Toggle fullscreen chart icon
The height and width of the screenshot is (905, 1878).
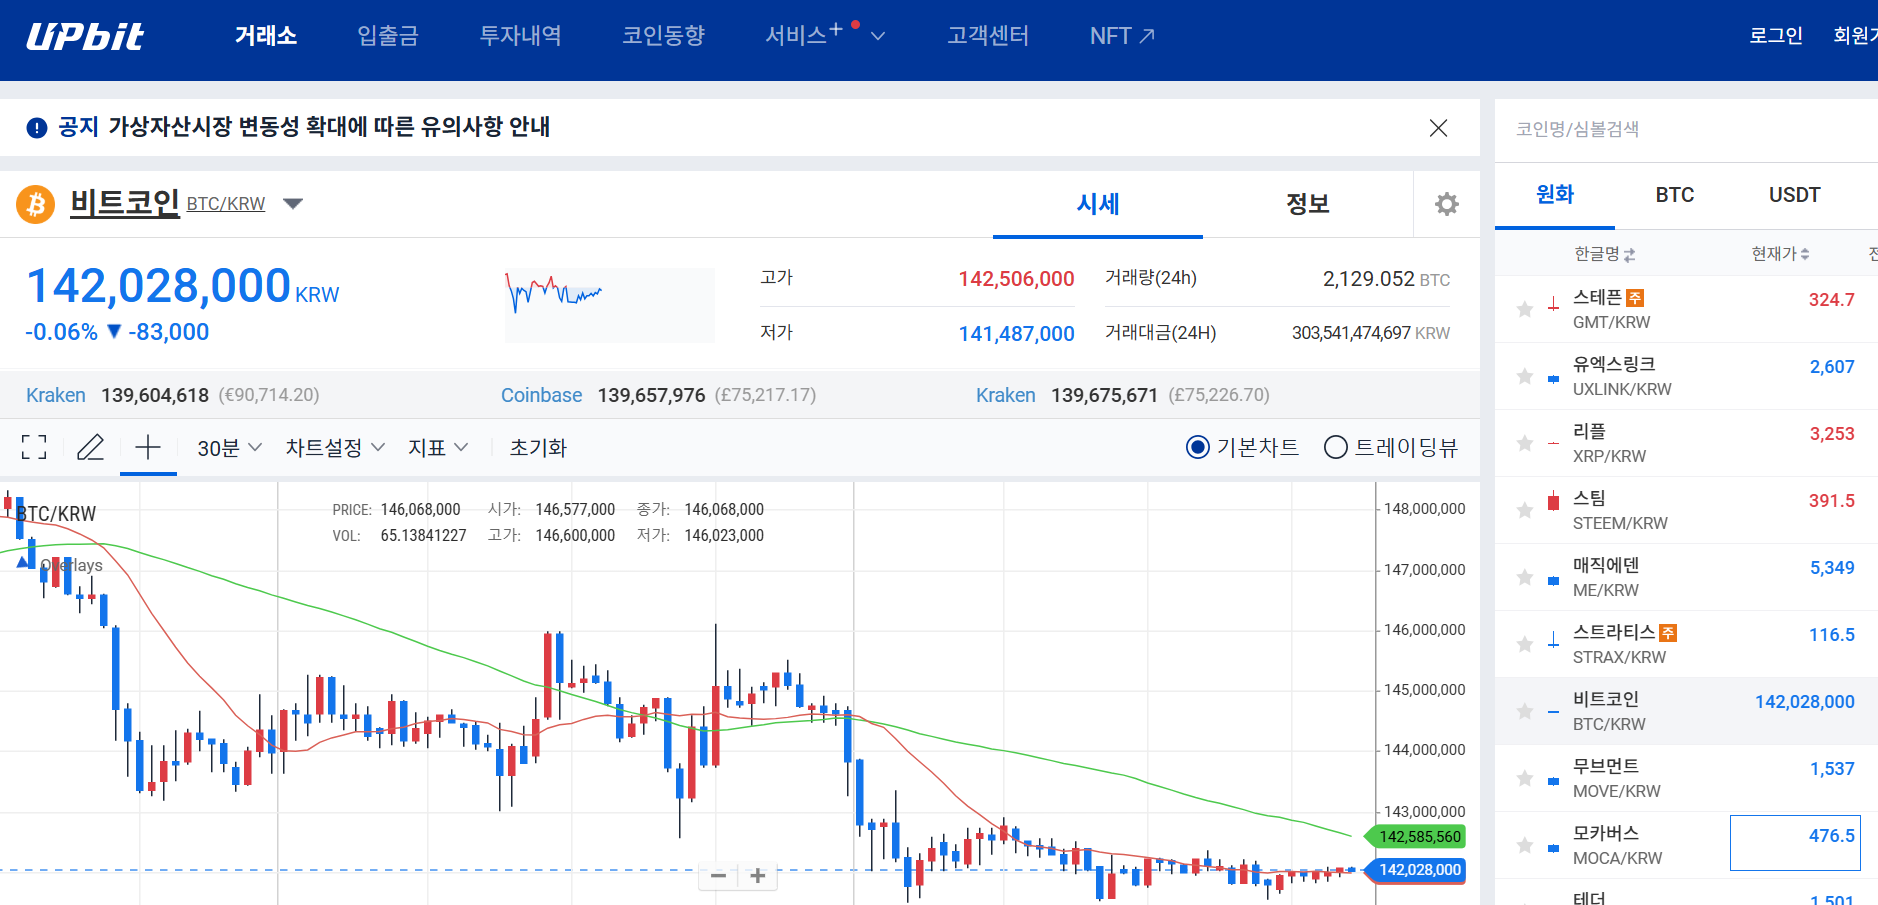[x=34, y=447]
